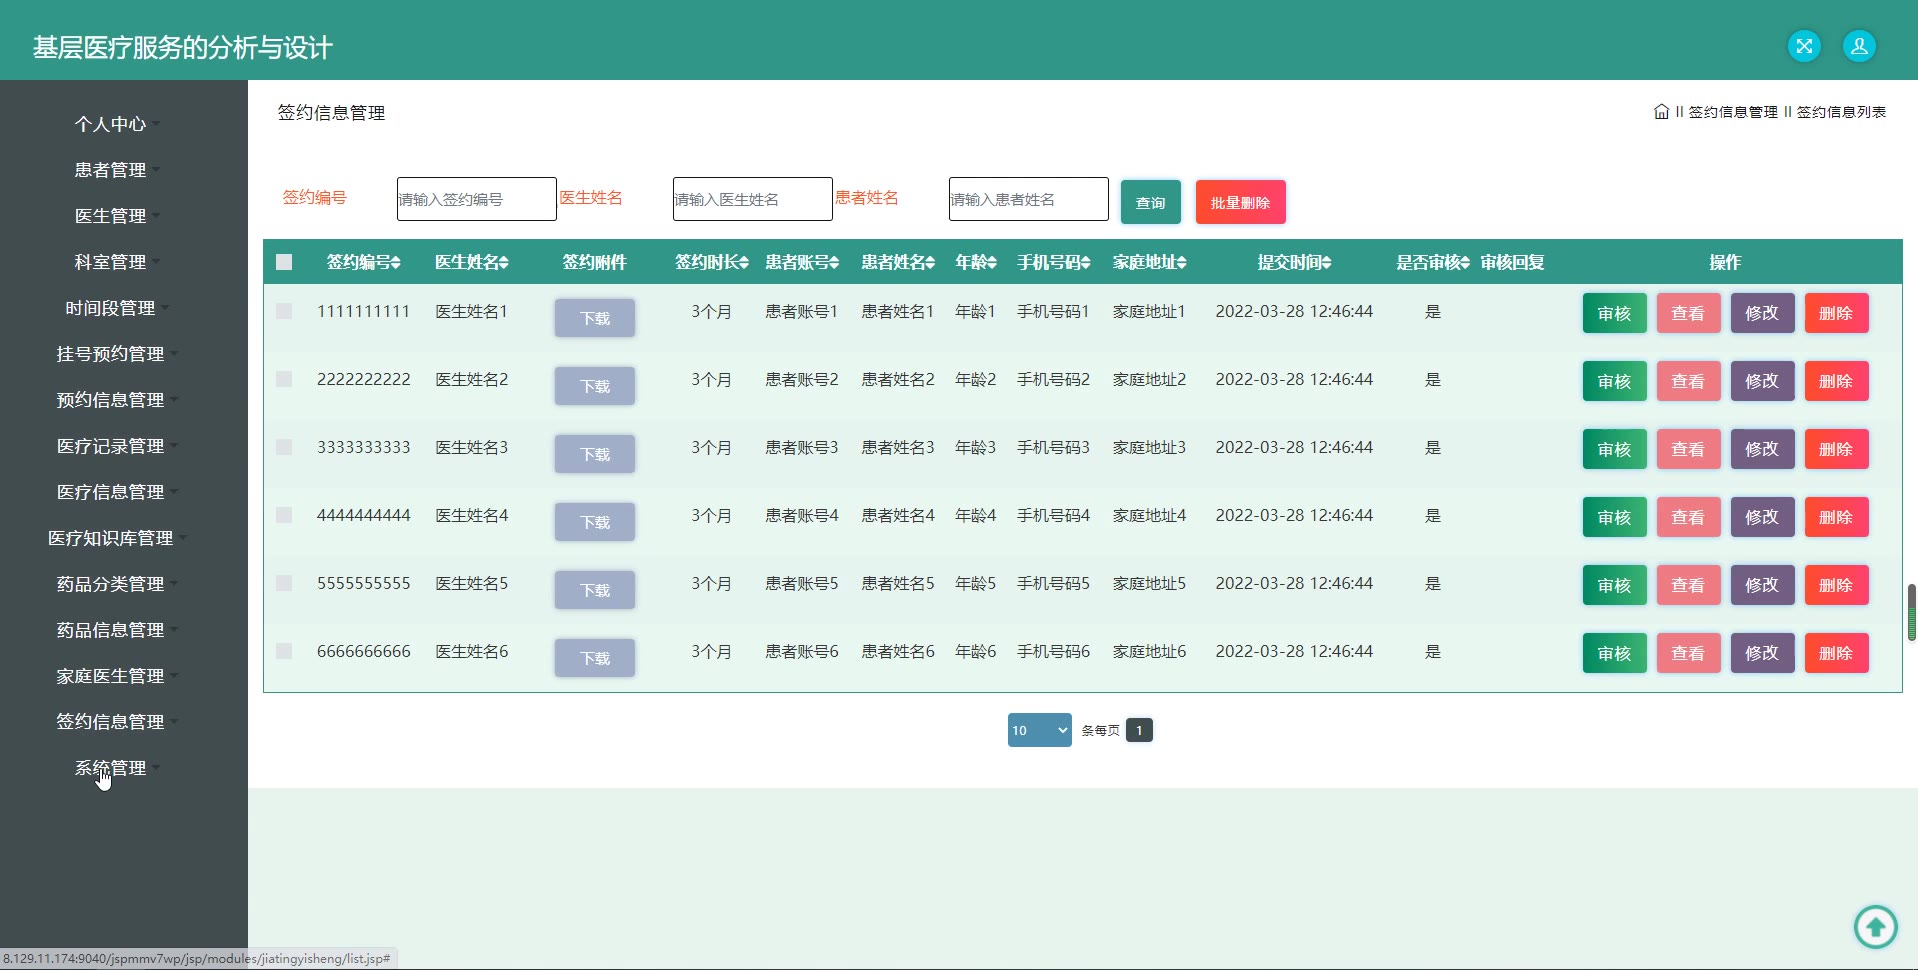
Task: Click the back-to-top arrow icon
Action: click(1875, 927)
